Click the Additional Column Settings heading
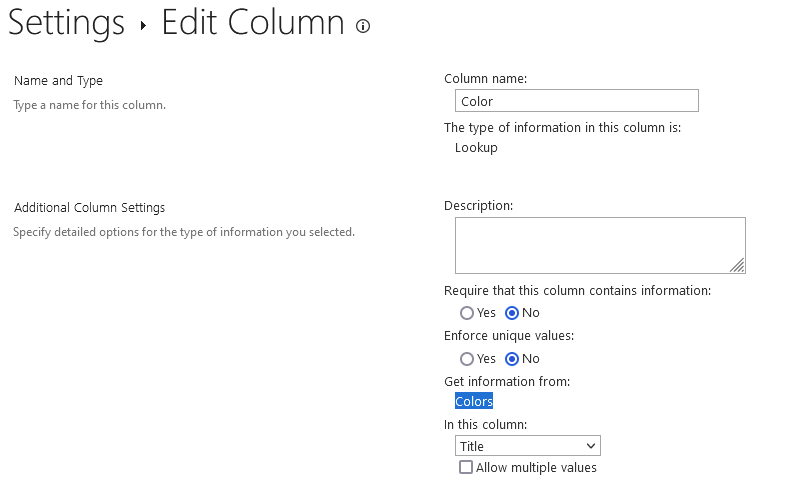The height and width of the screenshot is (493, 785). point(90,207)
